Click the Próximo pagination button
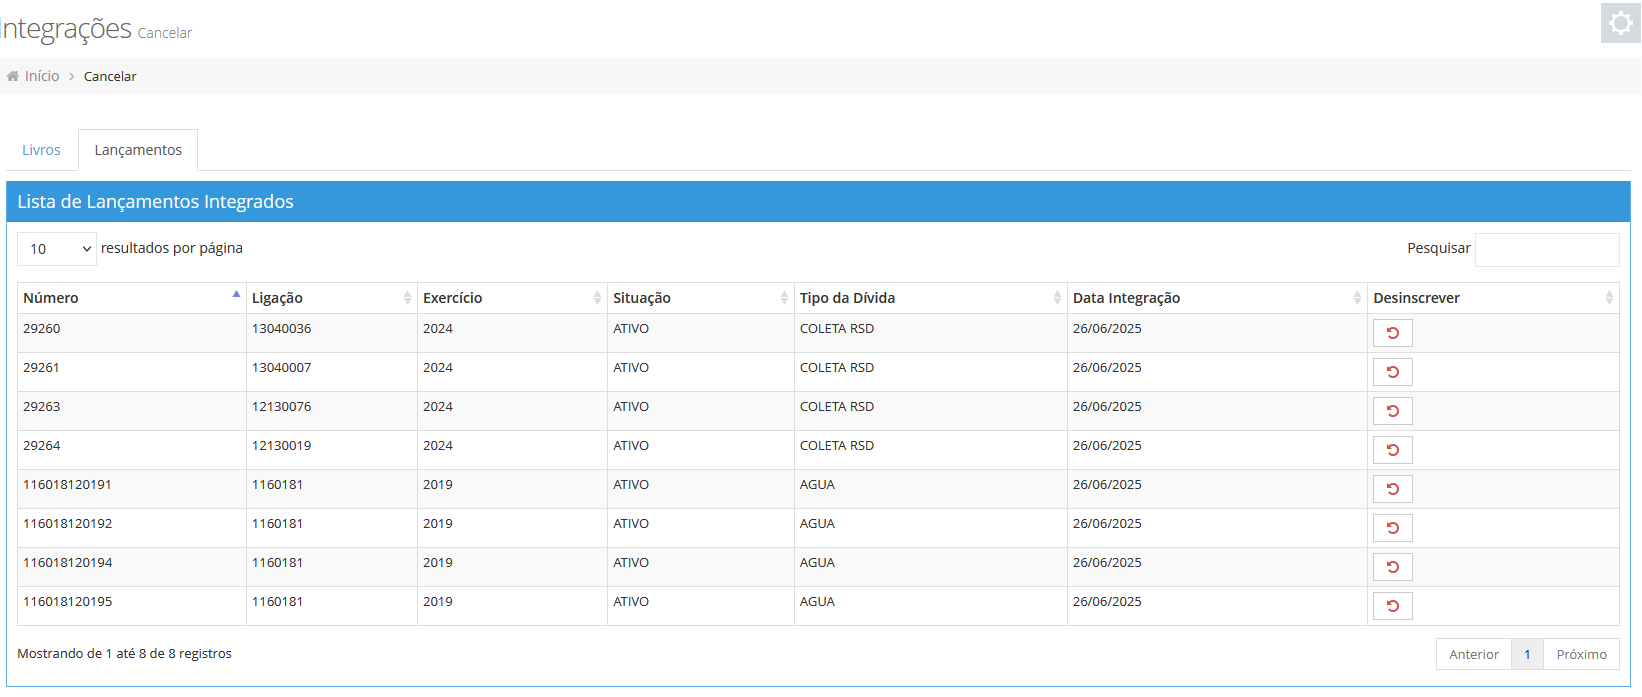Screen dimensions: 1642x697 (1581, 654)
